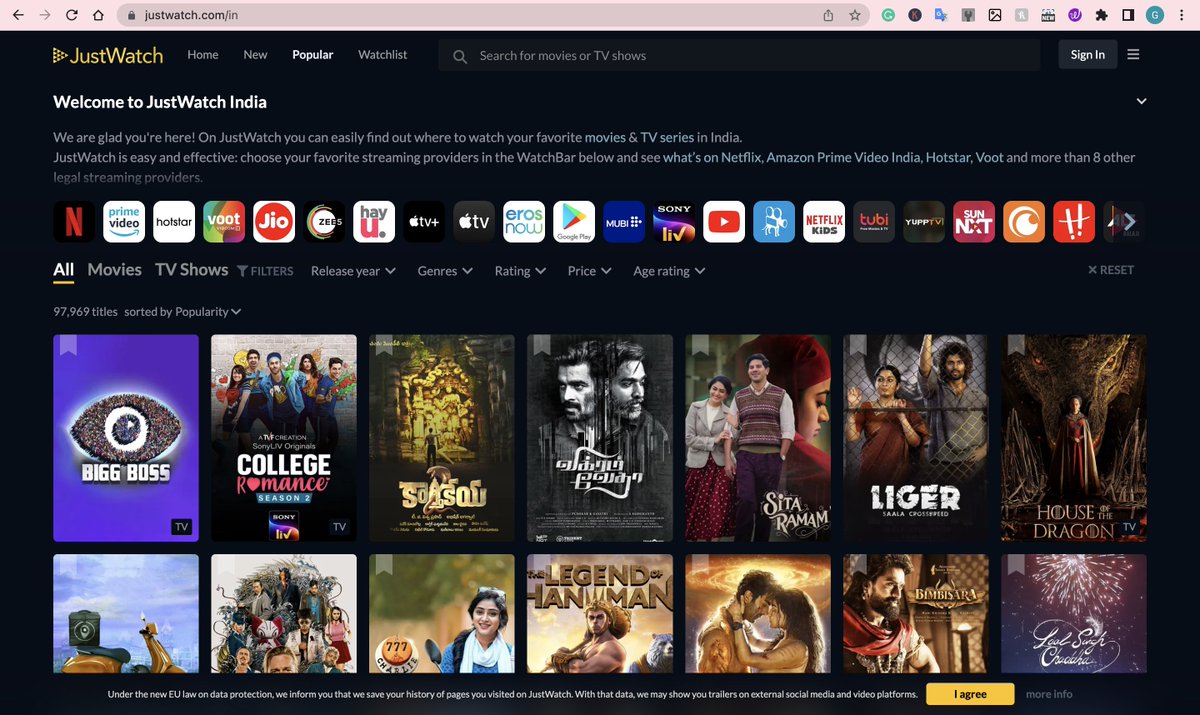This screenshot has height=715, width=1200.
Task: Open the Google Translate extension icon
Action: [x=941, y=15]
